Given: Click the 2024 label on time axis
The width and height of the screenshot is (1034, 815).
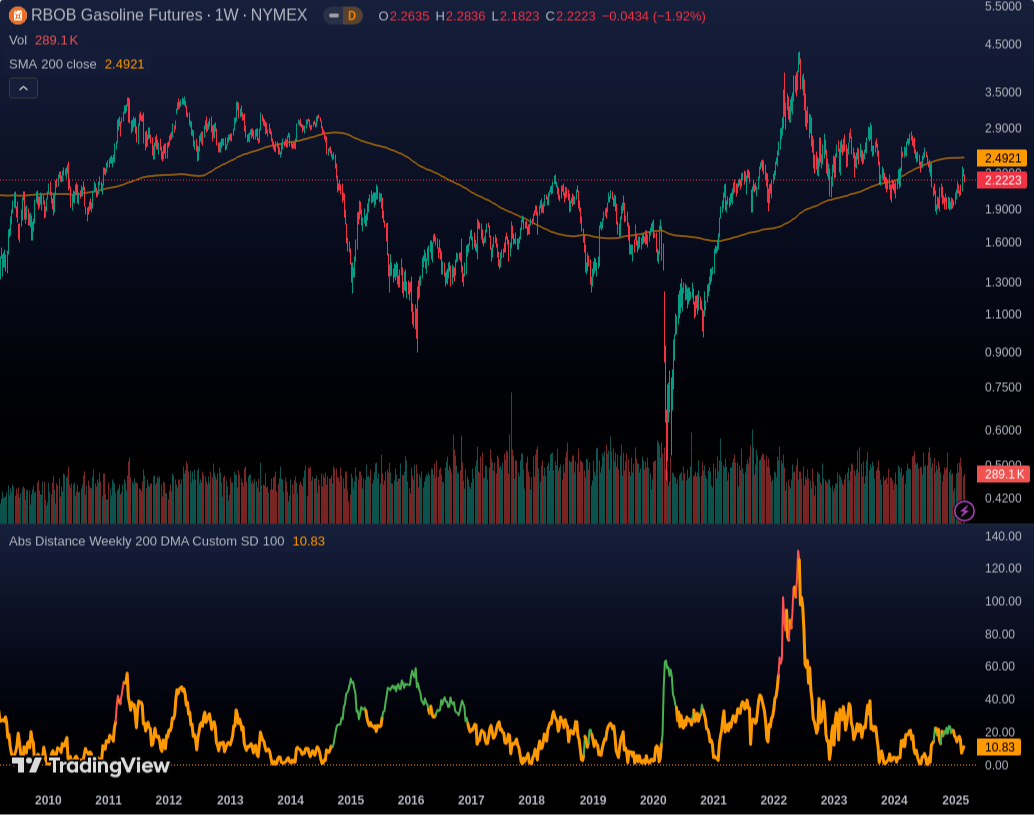Looking at the screenshot, I should [x=894, y=800].
